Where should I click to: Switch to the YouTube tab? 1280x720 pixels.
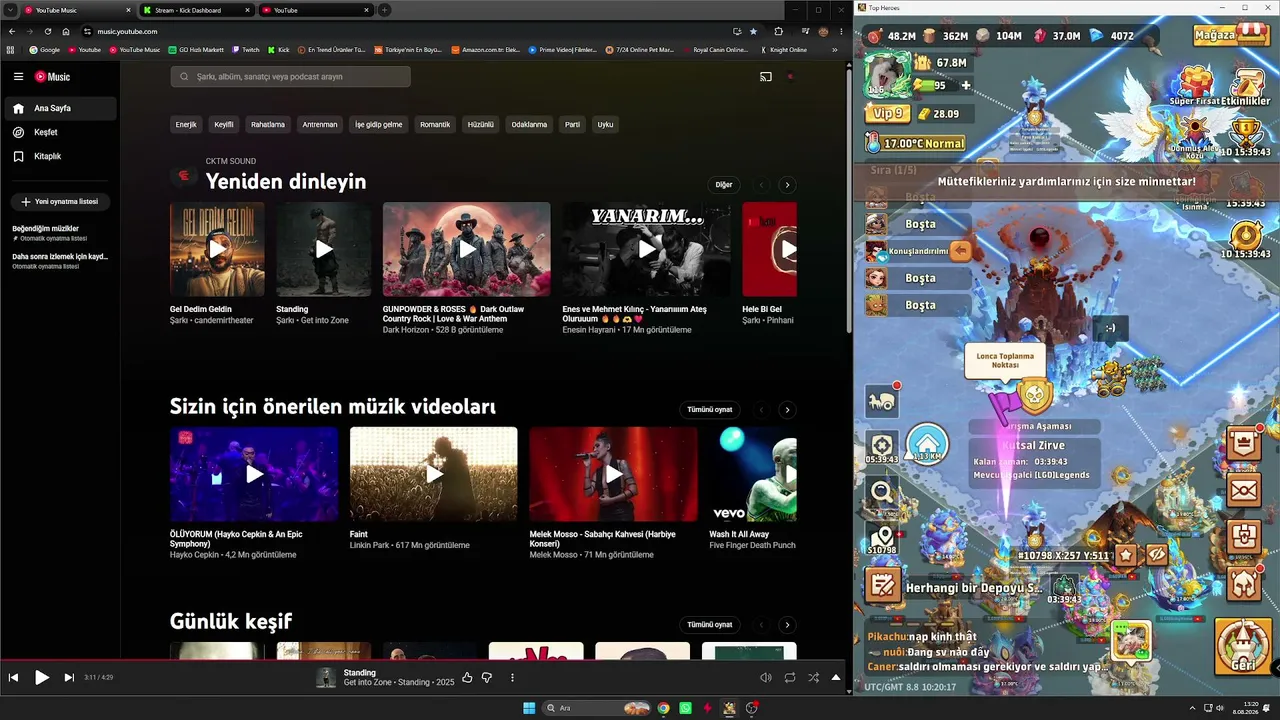[x=315, y=10]
